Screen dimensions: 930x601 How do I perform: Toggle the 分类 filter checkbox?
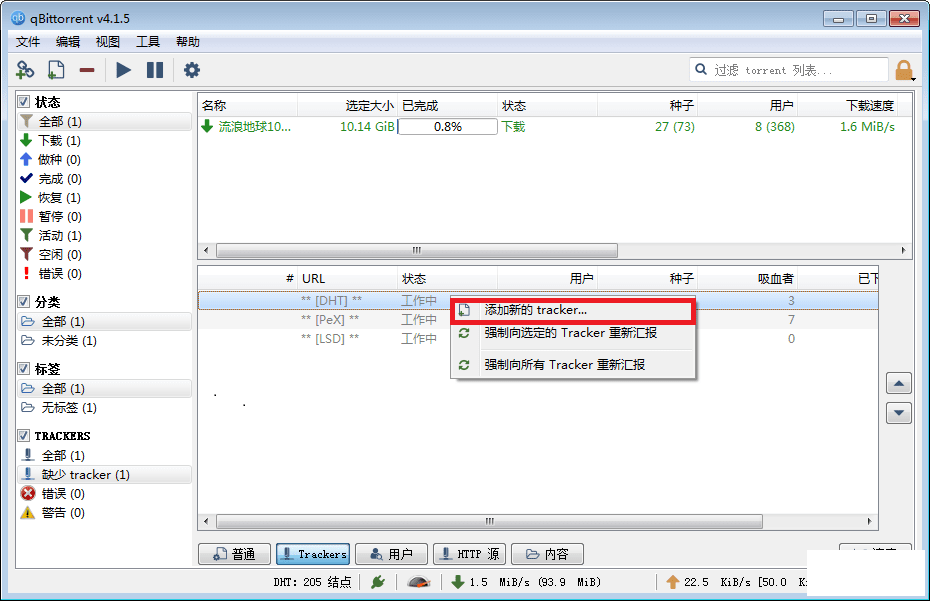tap(24, 301)
